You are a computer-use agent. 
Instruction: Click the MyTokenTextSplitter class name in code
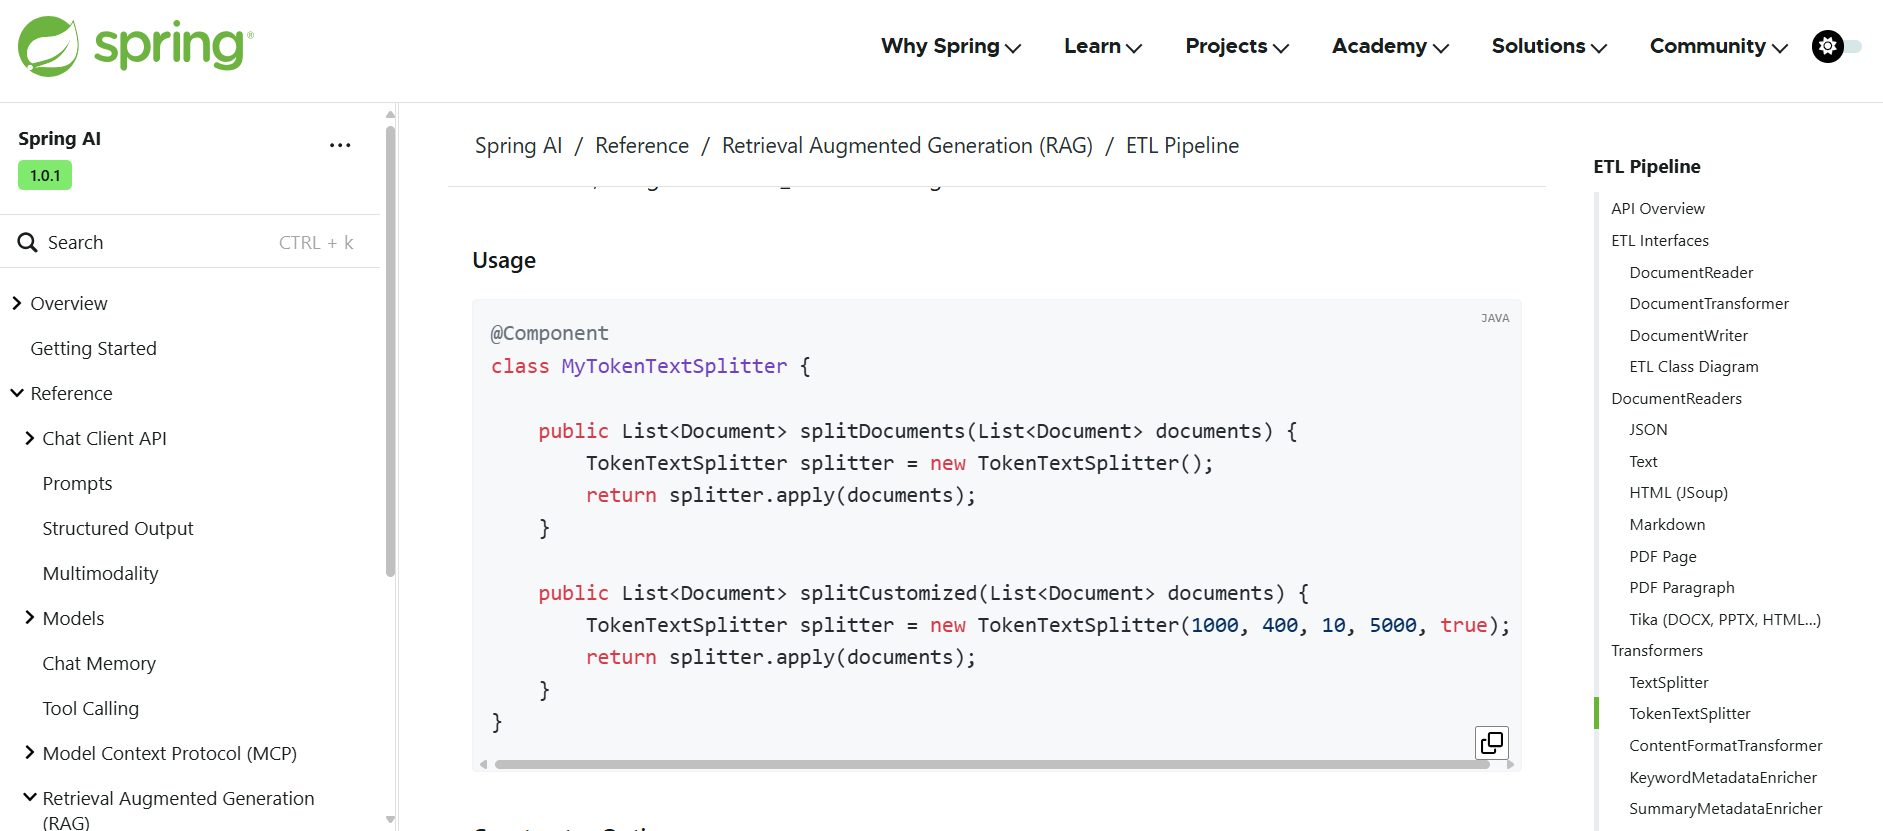coord(674,366)
